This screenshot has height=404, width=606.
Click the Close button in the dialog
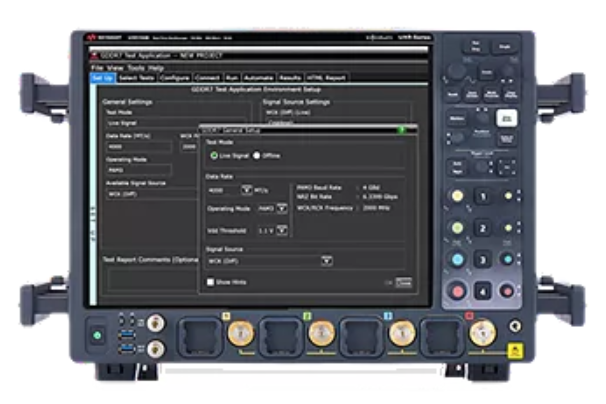coord(404,283)
